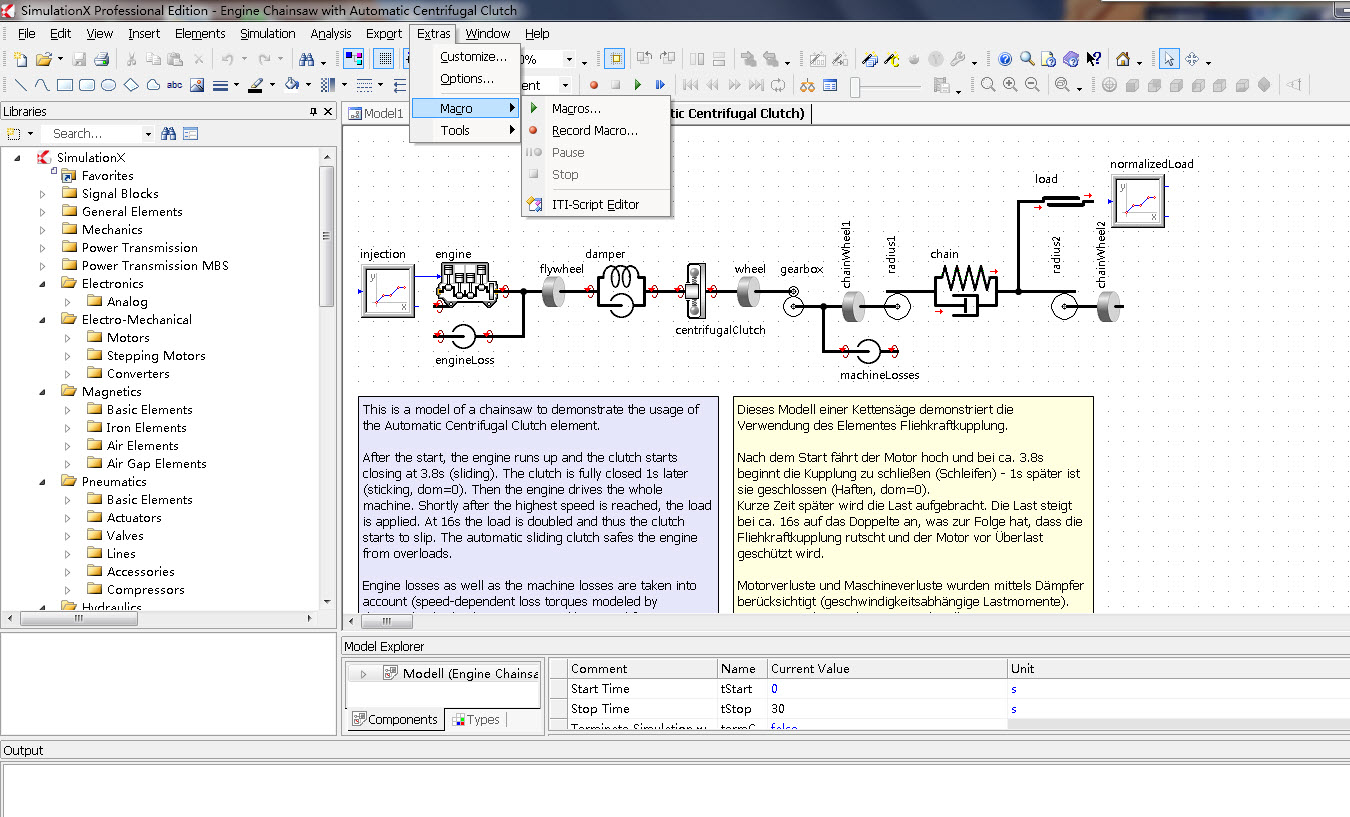The width and height of the screenshot is (1350, 817).
Task: Click the green start simulation arrow
Action: pyautogui.click(x=637, y=85)
